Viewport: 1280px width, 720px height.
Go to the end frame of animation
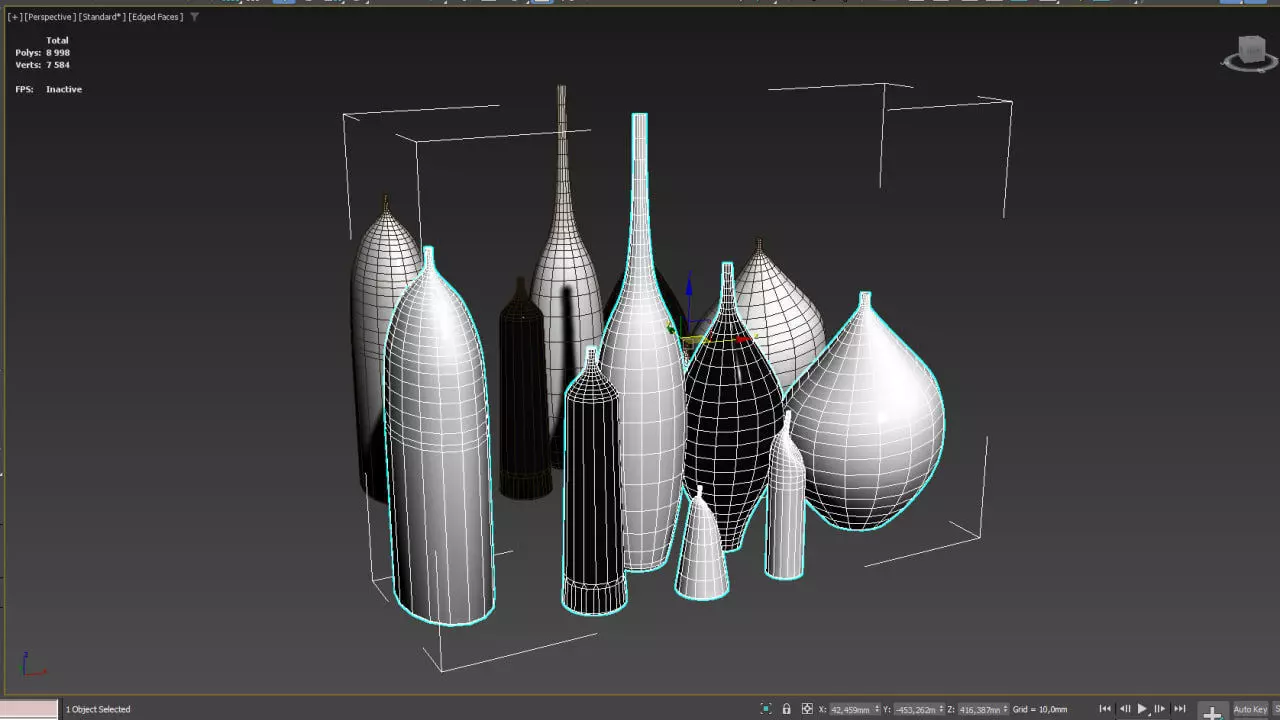(x=1180, y=709)
